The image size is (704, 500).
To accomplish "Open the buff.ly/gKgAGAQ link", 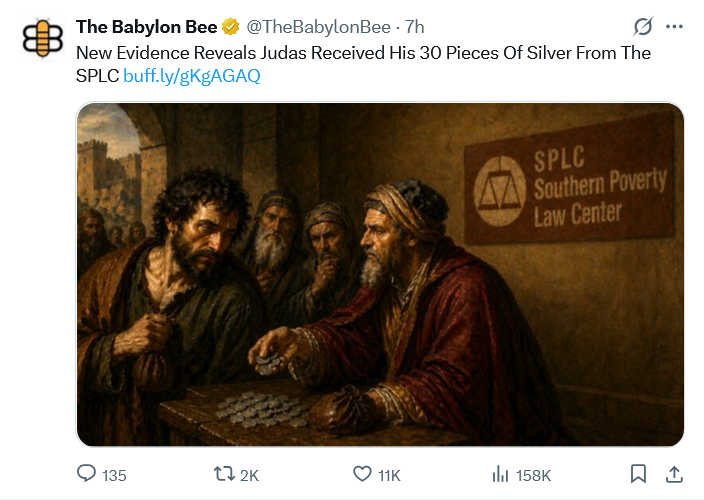I will tap(192, 76).
